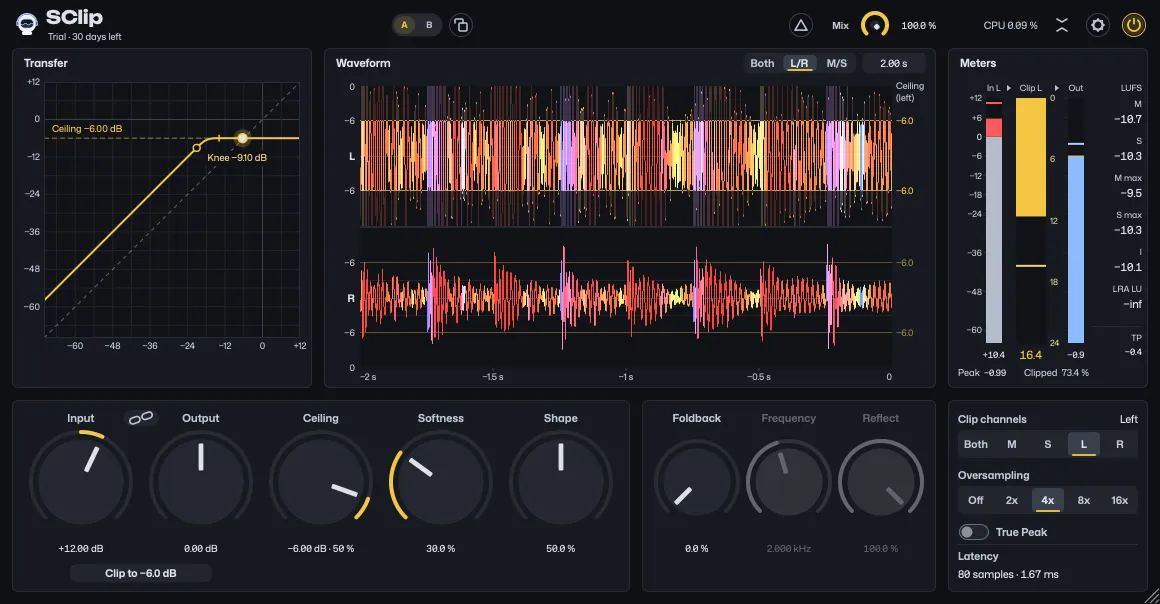Set clip channels to M
The height and width of the screenshot is (604, 1160).
point(1011,444)
